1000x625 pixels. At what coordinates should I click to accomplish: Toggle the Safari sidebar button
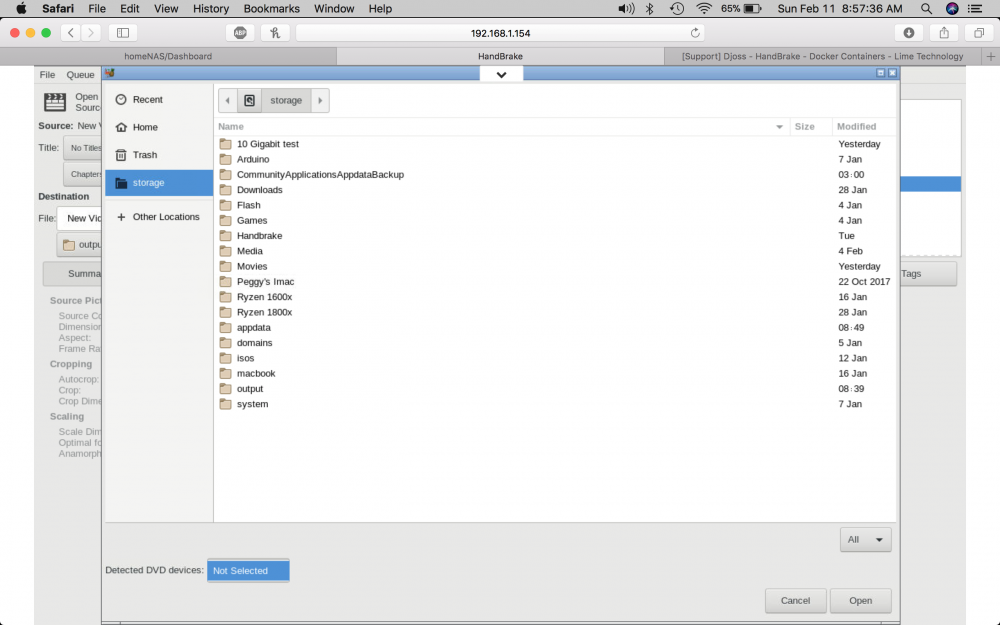click(x=123, y=33)
